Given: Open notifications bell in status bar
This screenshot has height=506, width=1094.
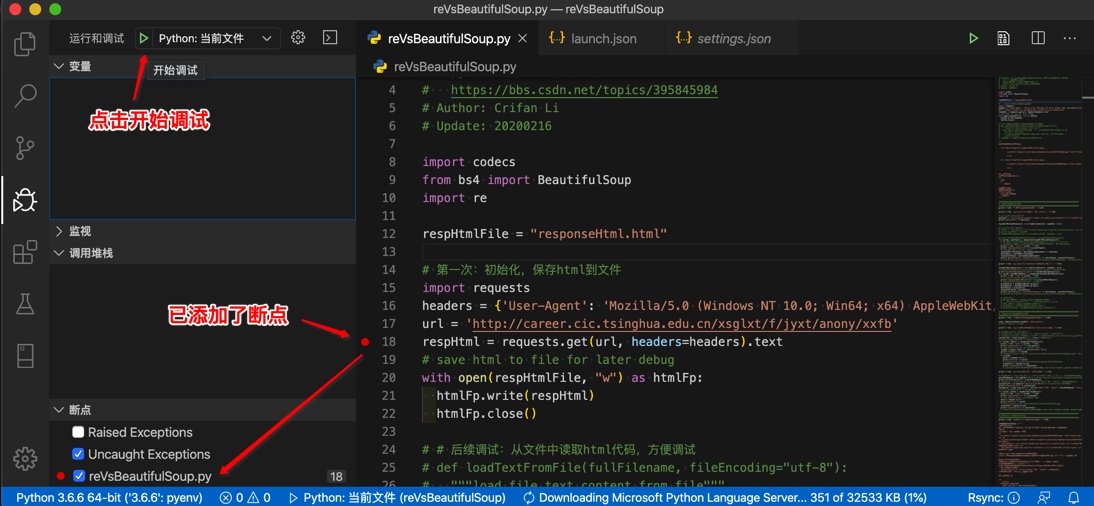Looking at the screenshot, I should coord(1072,498).
